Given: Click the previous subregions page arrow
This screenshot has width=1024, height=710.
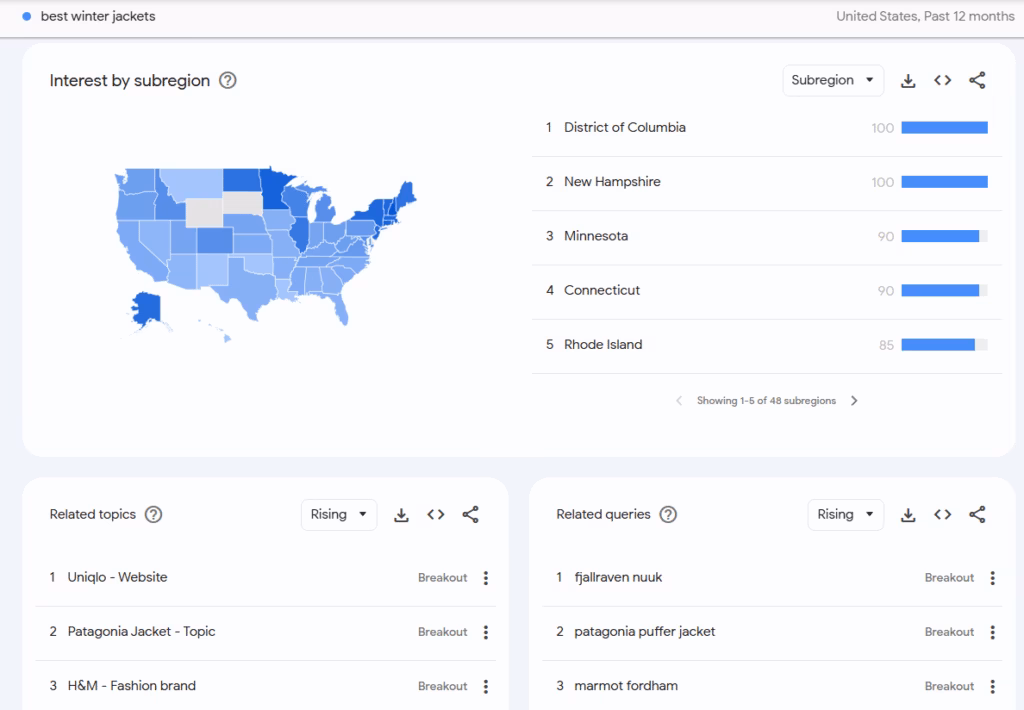Looking at the screenshot, I should pos(677,400).
